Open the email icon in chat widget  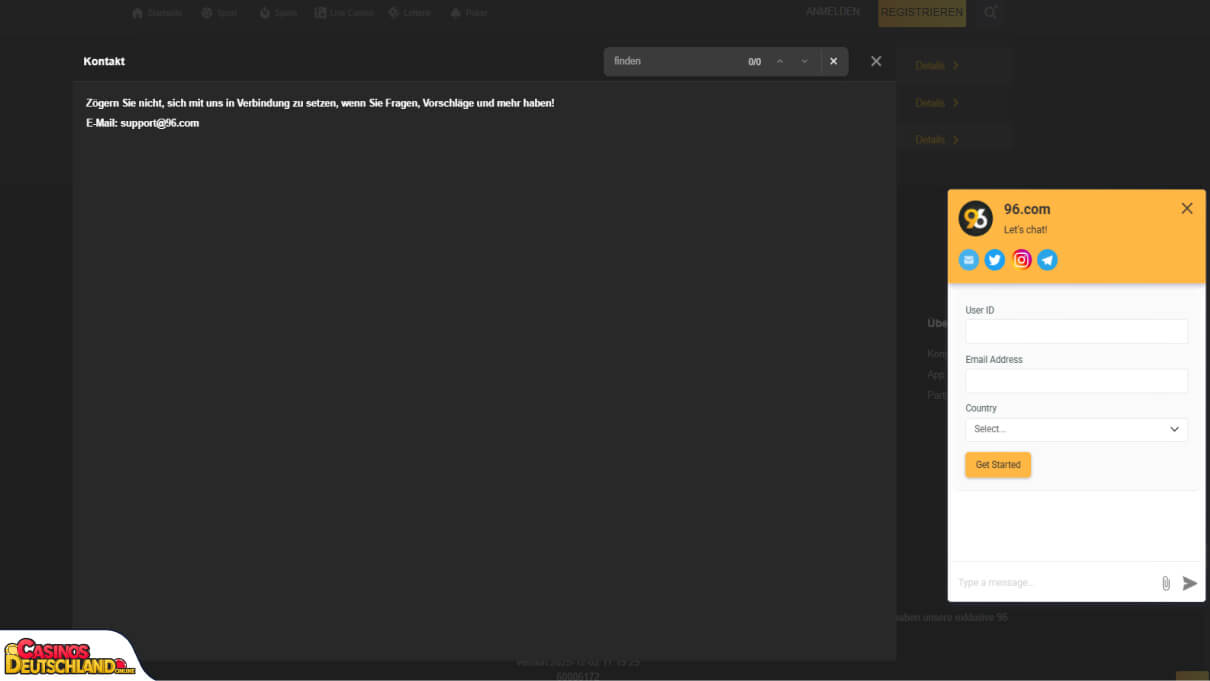(x=969, y=260)
